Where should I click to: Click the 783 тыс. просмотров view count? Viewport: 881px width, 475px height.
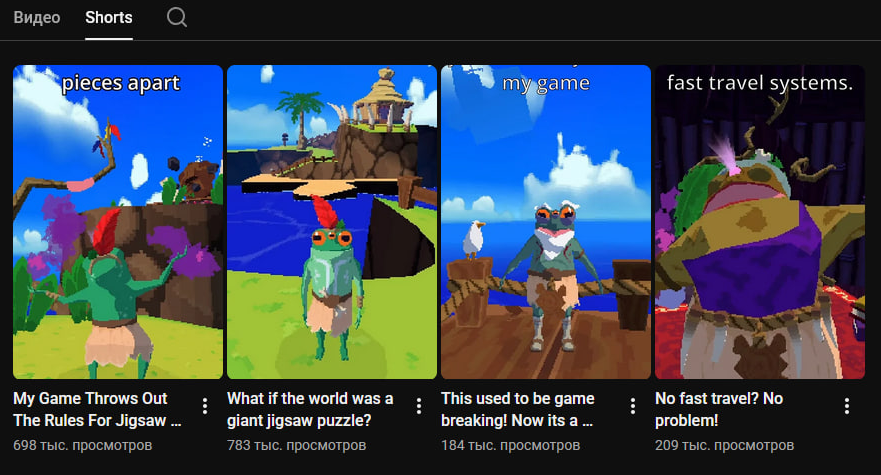point(297,445)
